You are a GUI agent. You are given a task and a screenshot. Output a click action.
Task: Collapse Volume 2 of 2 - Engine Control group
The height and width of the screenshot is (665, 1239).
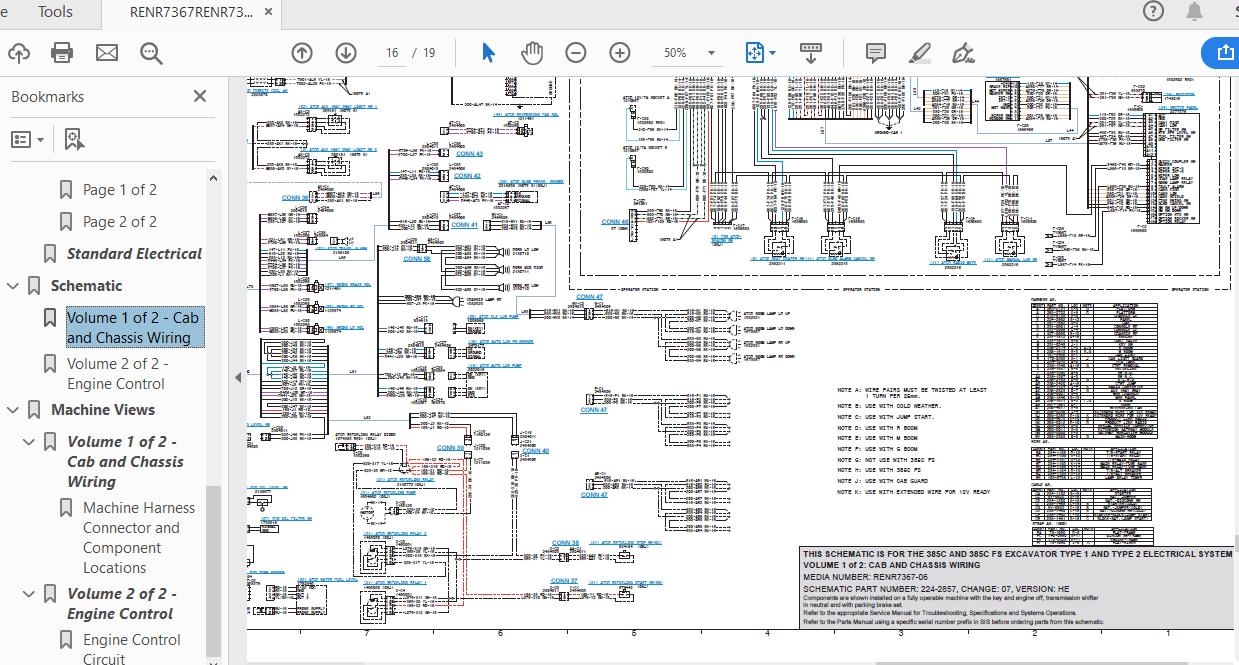pos(29,594)
